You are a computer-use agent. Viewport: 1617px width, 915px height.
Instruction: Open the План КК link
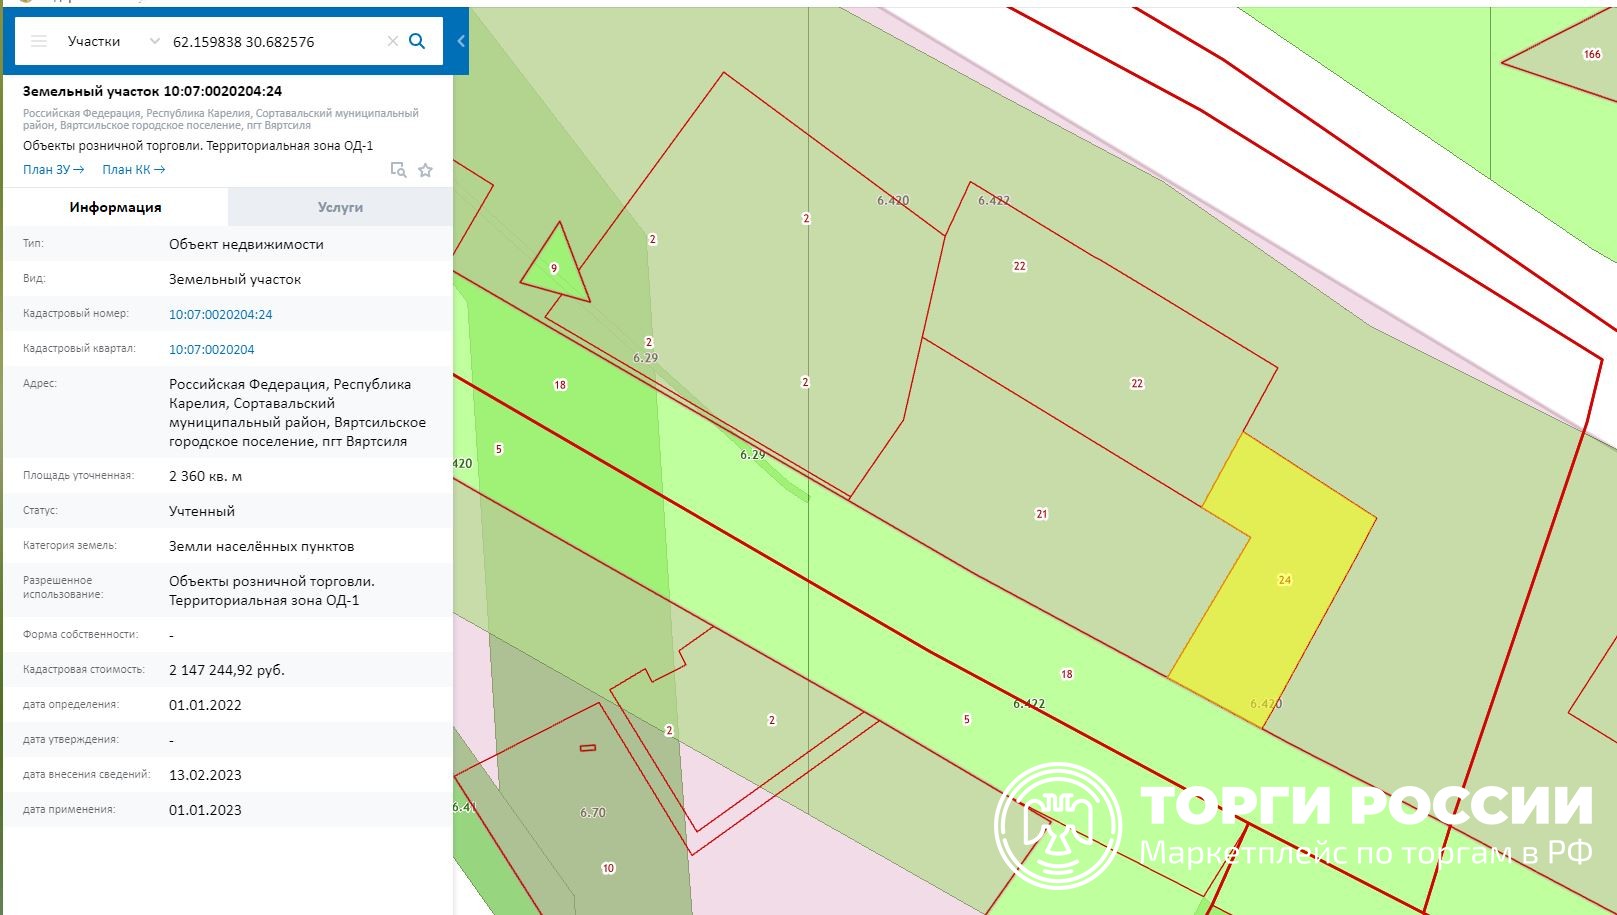coord(133,170)
